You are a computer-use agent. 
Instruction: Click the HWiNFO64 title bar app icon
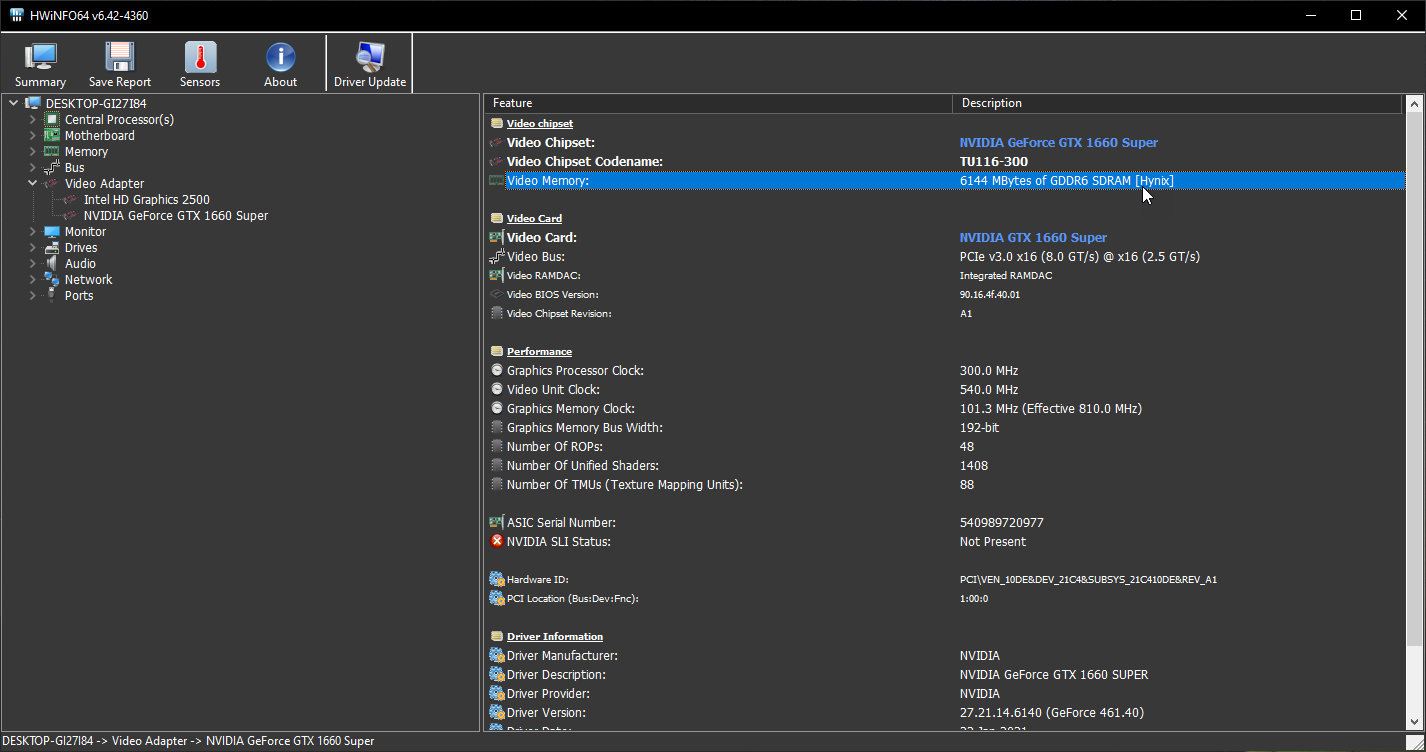(x=17, y=16)
